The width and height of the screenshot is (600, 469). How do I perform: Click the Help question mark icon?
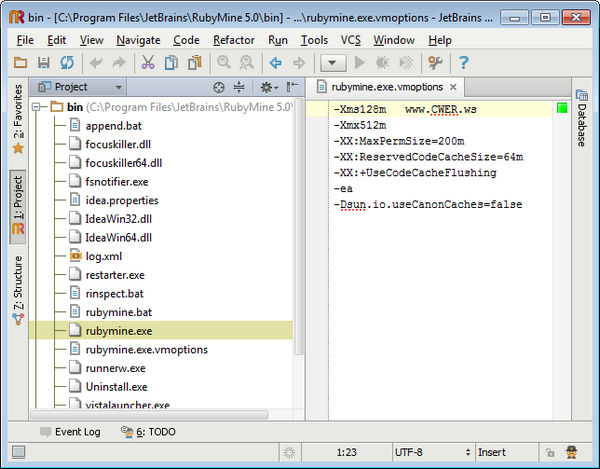[463, 63]
